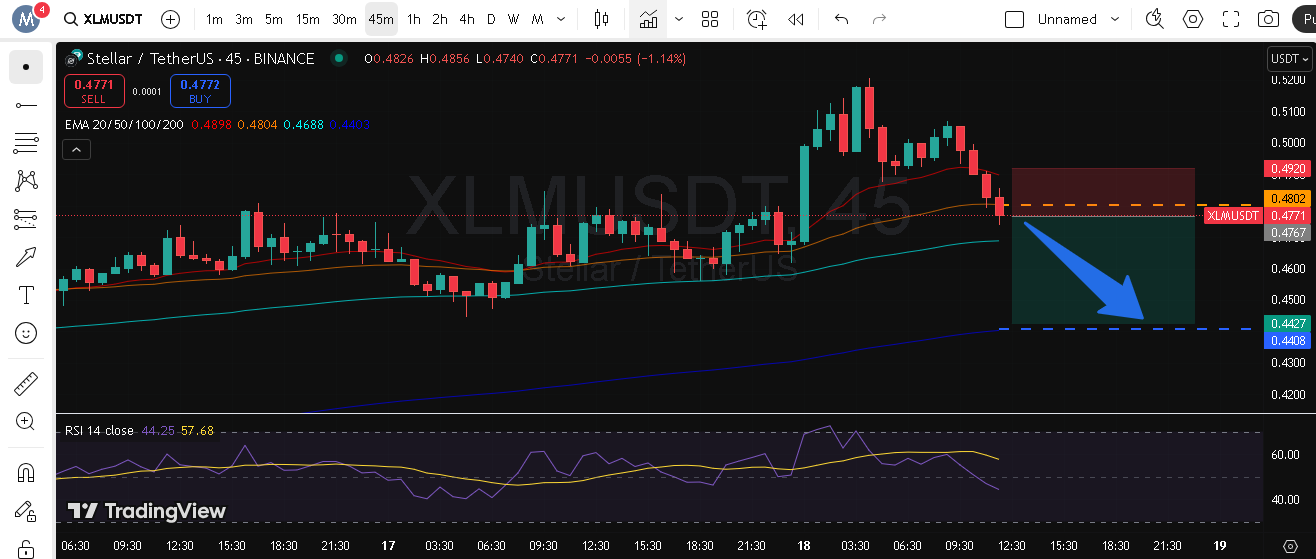
Task: Click the RSI 14 close indicator label
Action: (x=99, y=431)
